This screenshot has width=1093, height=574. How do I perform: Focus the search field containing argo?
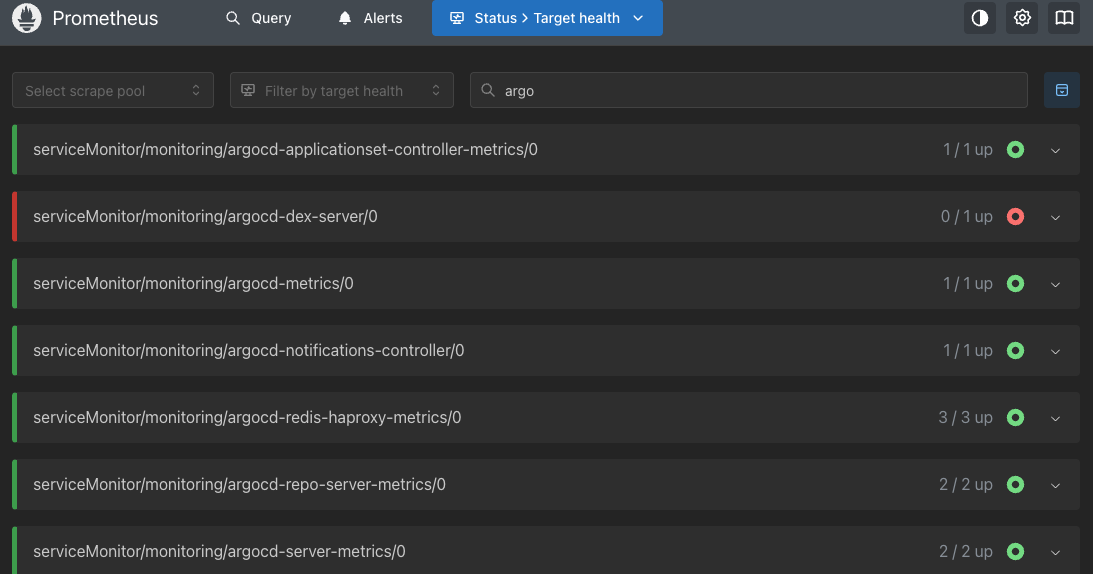click(x=749, y=90)
